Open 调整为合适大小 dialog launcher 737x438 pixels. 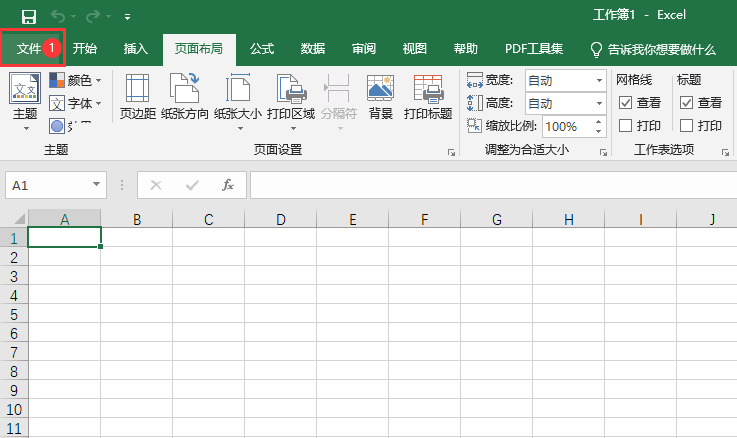[x=604, y=152]
